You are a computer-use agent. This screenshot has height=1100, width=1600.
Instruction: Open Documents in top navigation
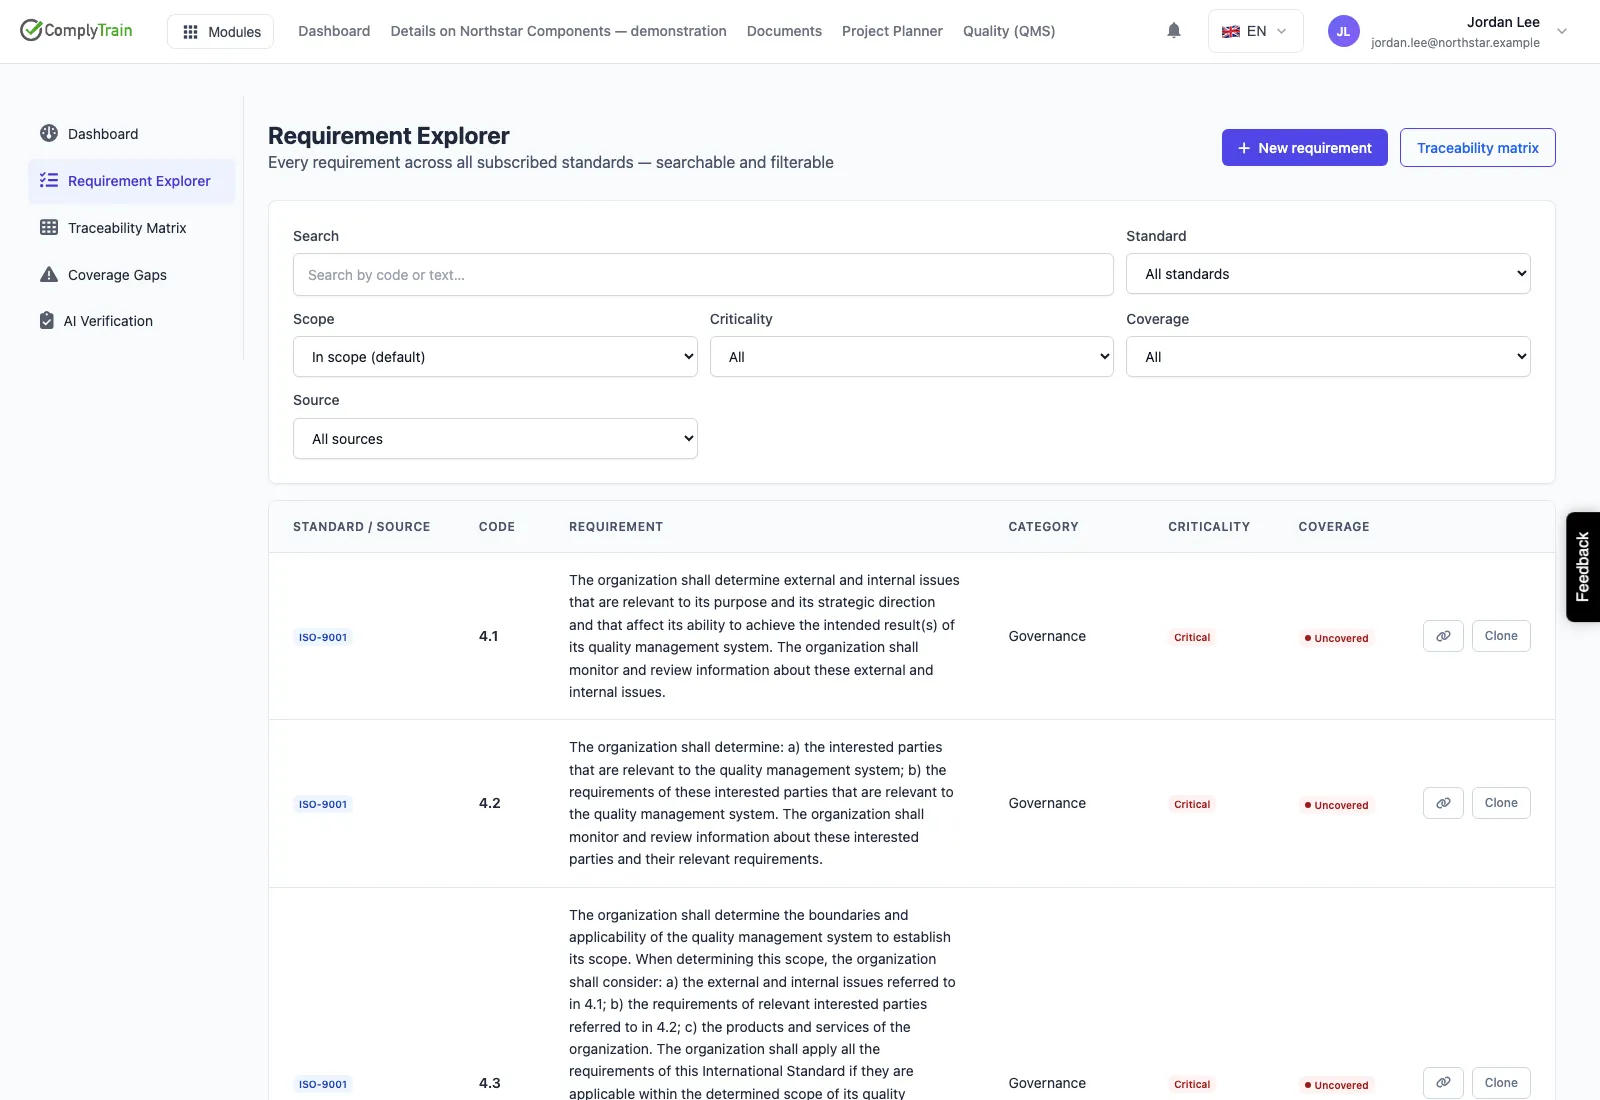tap(784, 31)
